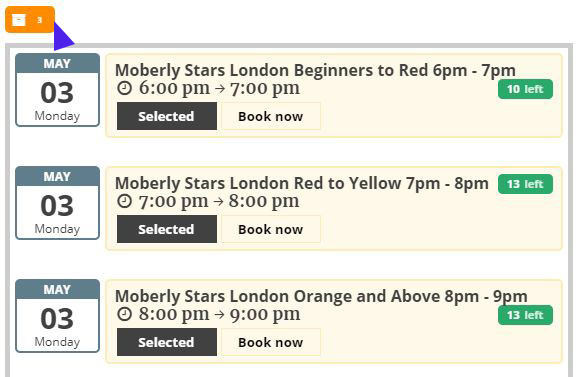Open Moberly Stars London Beginners to Red title

point(315,70)
